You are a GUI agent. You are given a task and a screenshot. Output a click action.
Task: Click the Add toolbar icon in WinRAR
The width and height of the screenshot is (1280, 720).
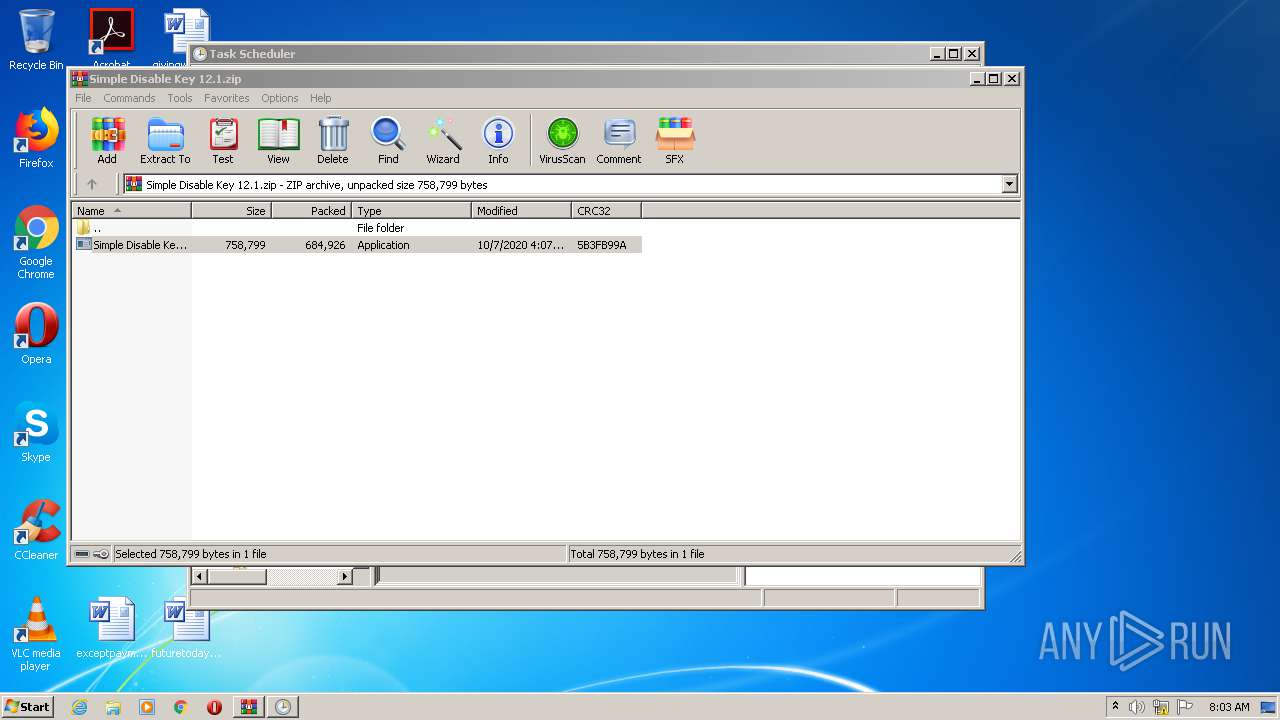pos(107,140)
